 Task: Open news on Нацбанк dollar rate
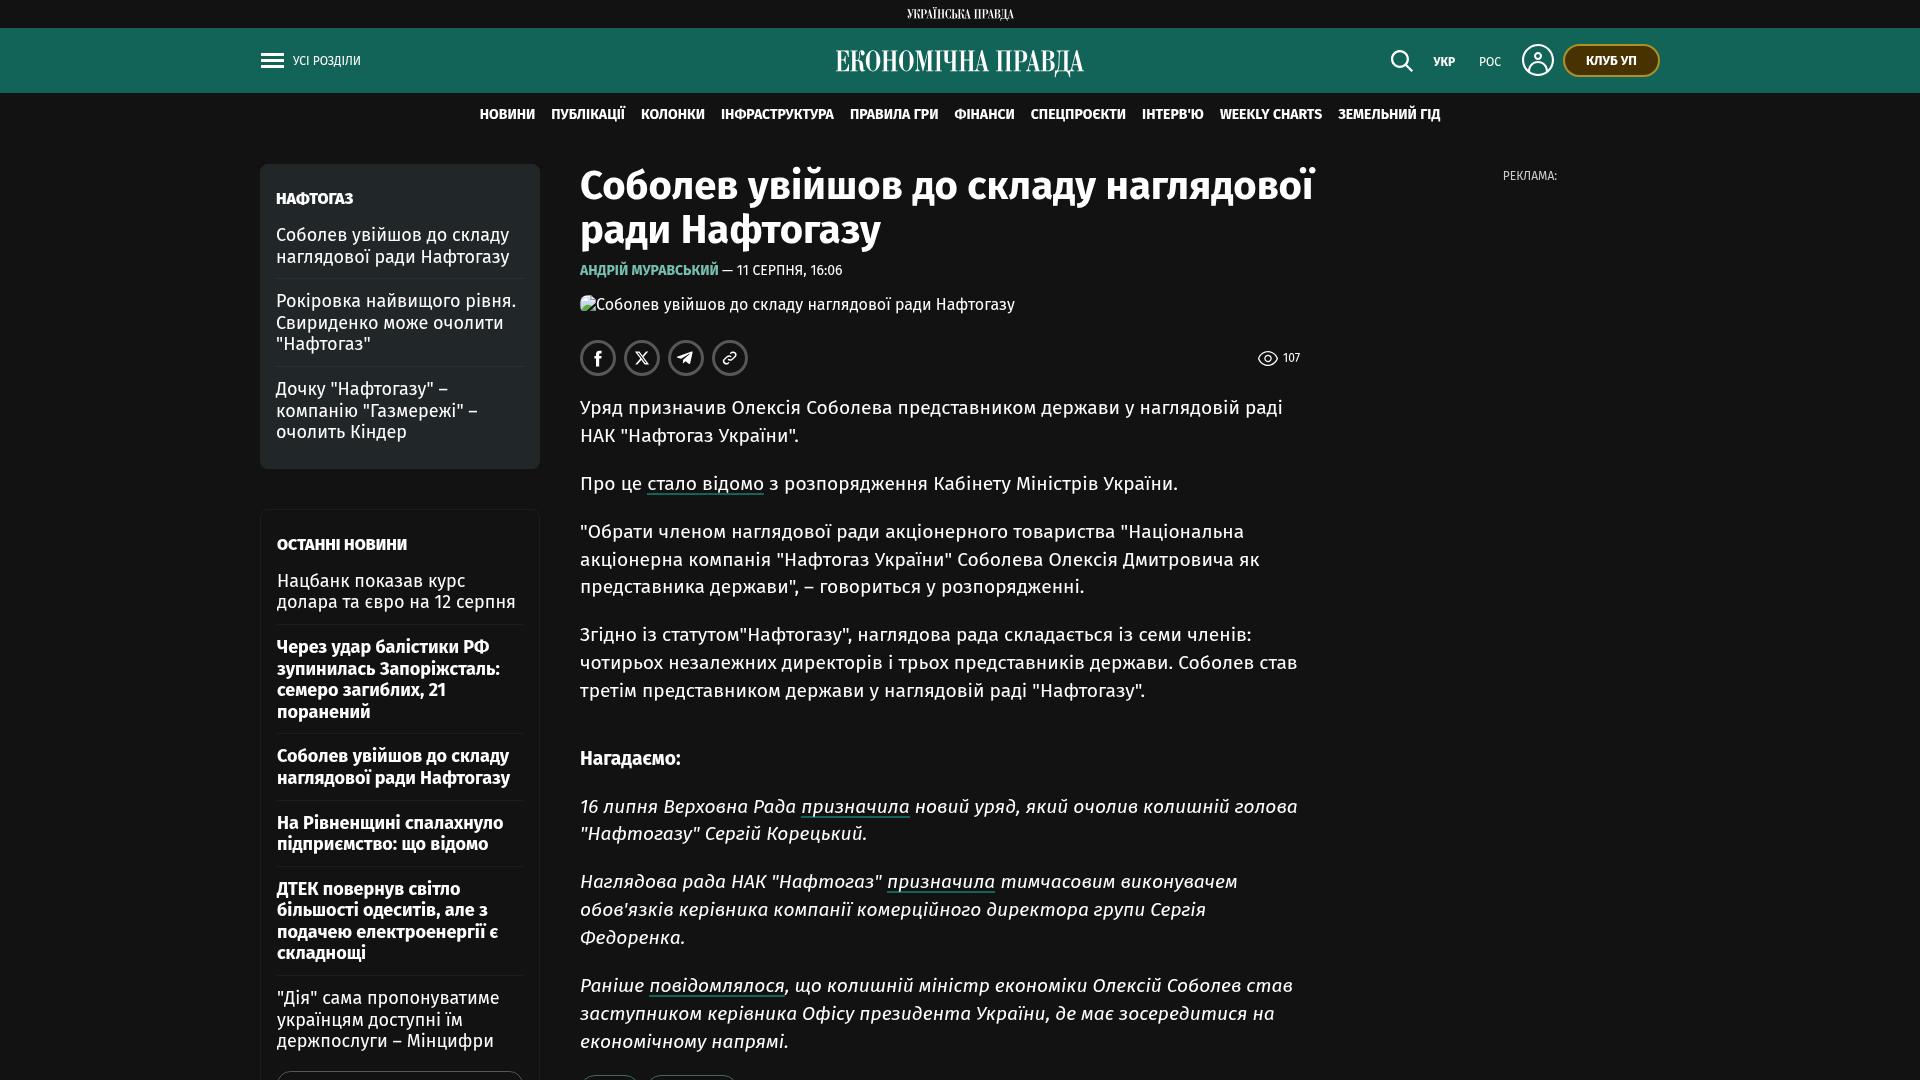pyautogui.click(x=396, y=592)
